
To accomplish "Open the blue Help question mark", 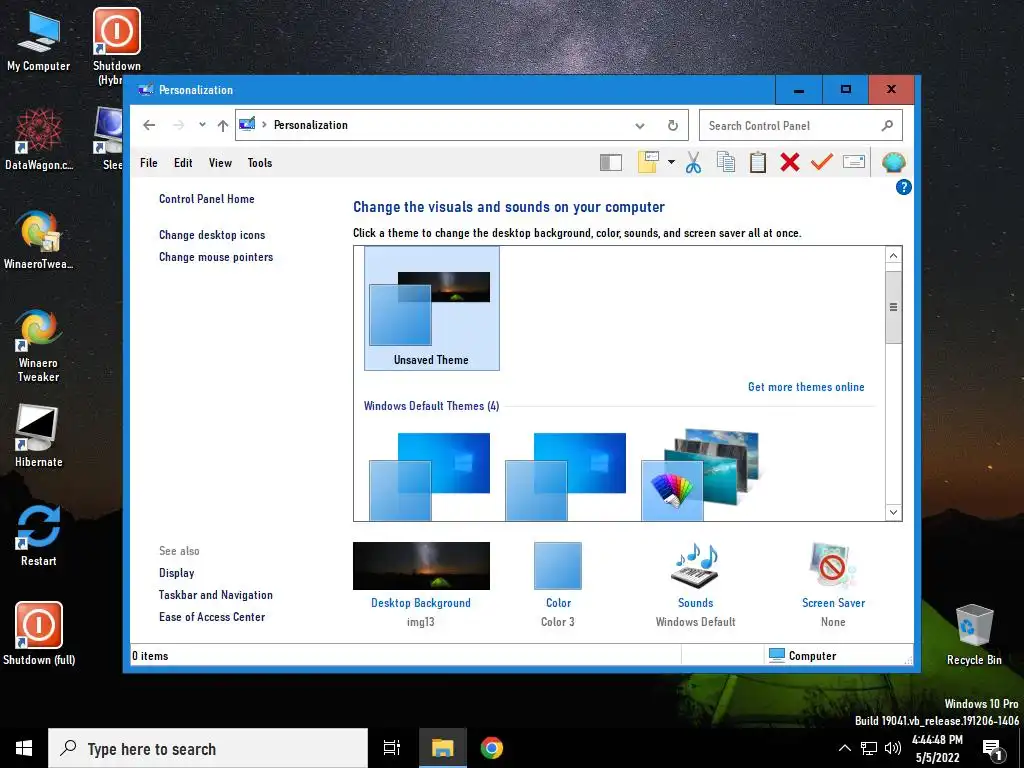I will pyautogui.click(x=903, y=187).
